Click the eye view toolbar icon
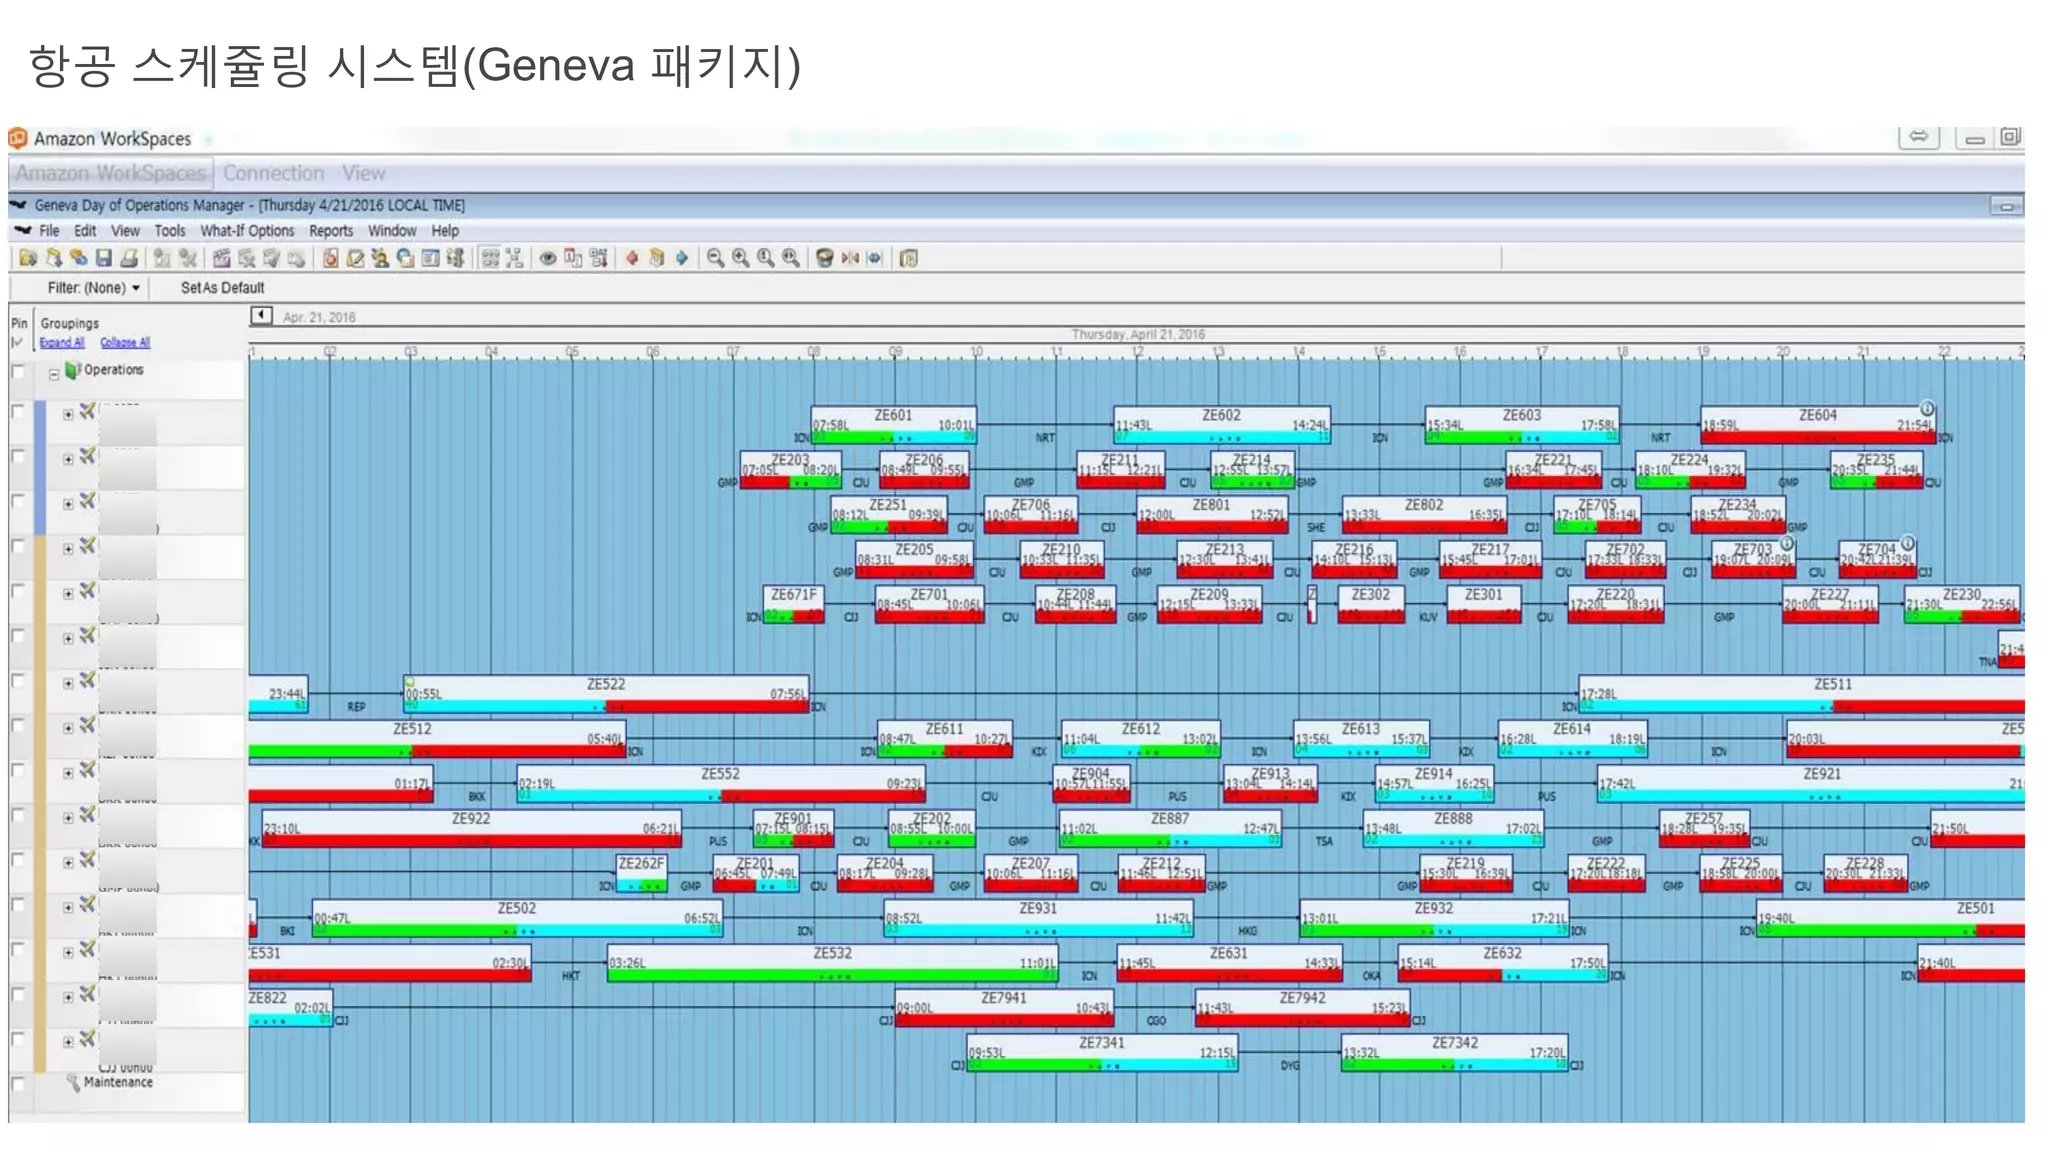Screen dimensions: 2048x1152 [x=548, y=258]
